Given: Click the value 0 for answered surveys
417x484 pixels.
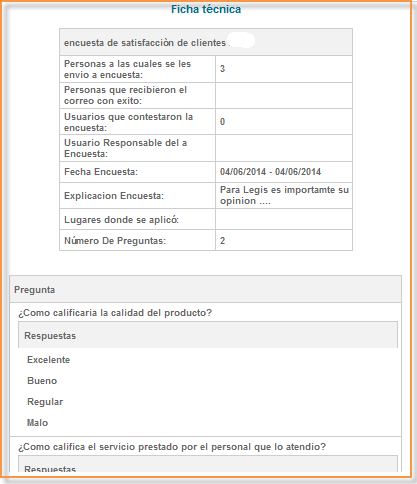Looking at the screenshot, I should click(x=222, y=122).
